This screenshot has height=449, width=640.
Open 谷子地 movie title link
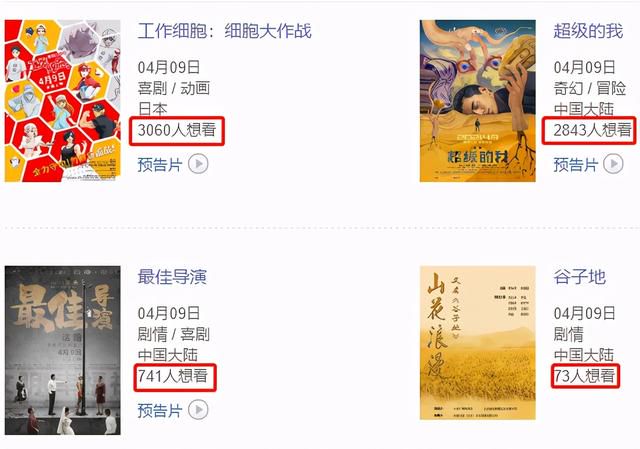580,277
